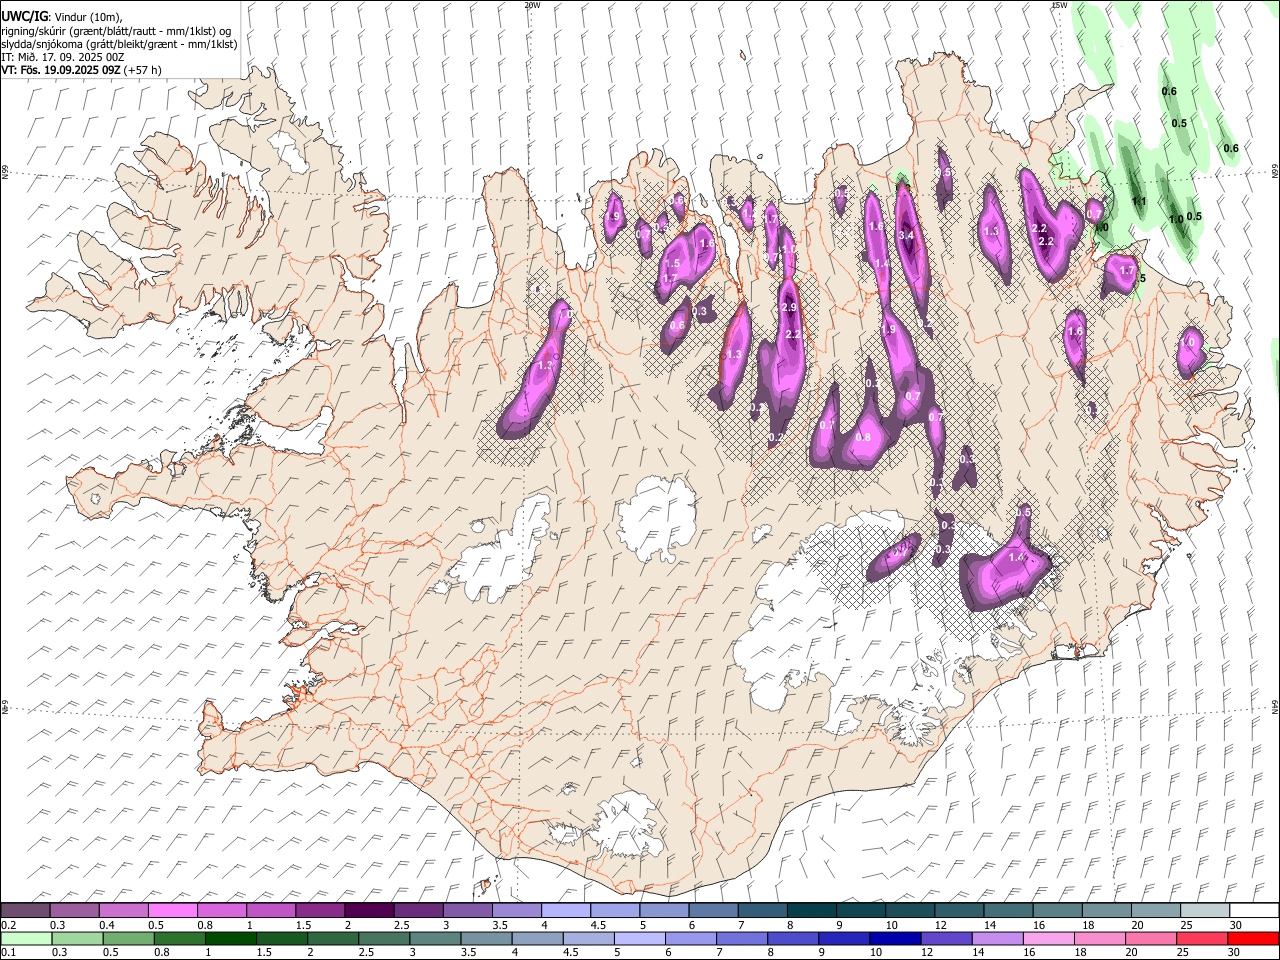The height and width of the screenshot is (960, 1280).
Task: Click the 'VT: Fös. 19.09.2025 09Z (+57 h)' line
Action: (x=81, y=70)
